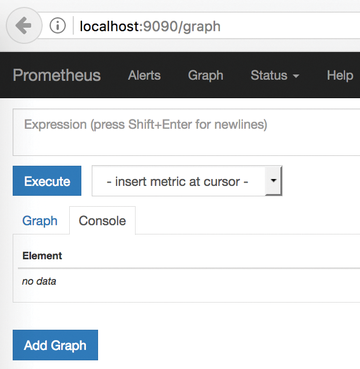Click the caret beside Status
The width and height of the screenshot is (360, 369).
tap(296, 76)
